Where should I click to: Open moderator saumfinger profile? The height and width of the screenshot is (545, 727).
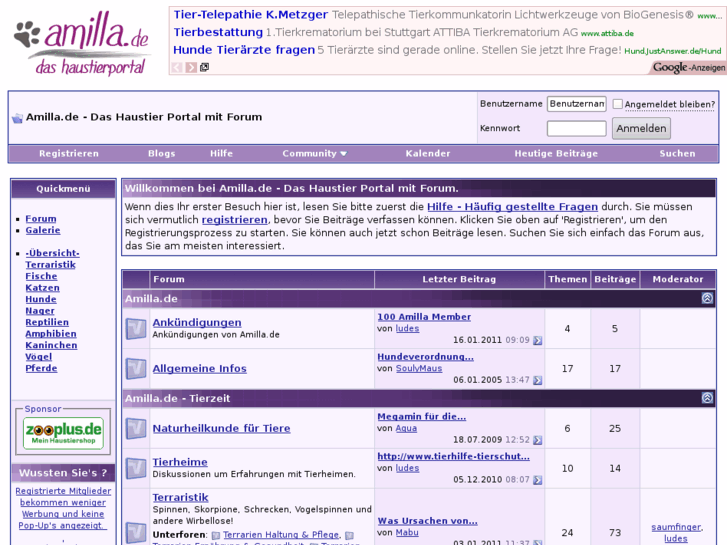click(x=676, y=527)
